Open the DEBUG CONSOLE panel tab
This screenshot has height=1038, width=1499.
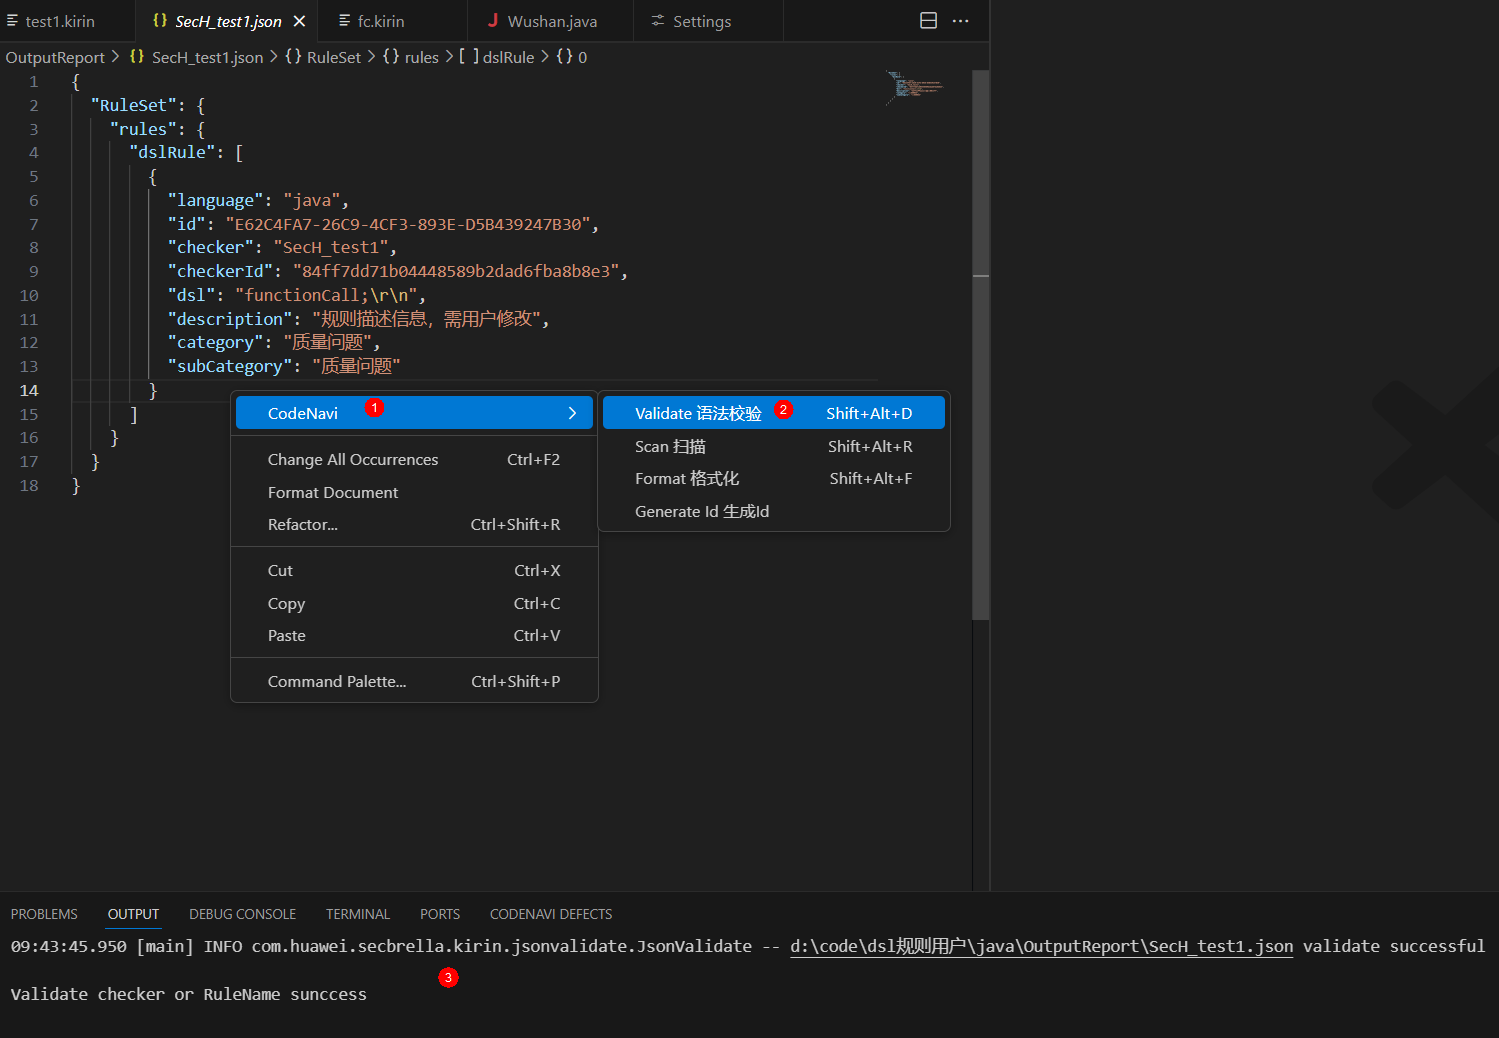coord(242,914)
